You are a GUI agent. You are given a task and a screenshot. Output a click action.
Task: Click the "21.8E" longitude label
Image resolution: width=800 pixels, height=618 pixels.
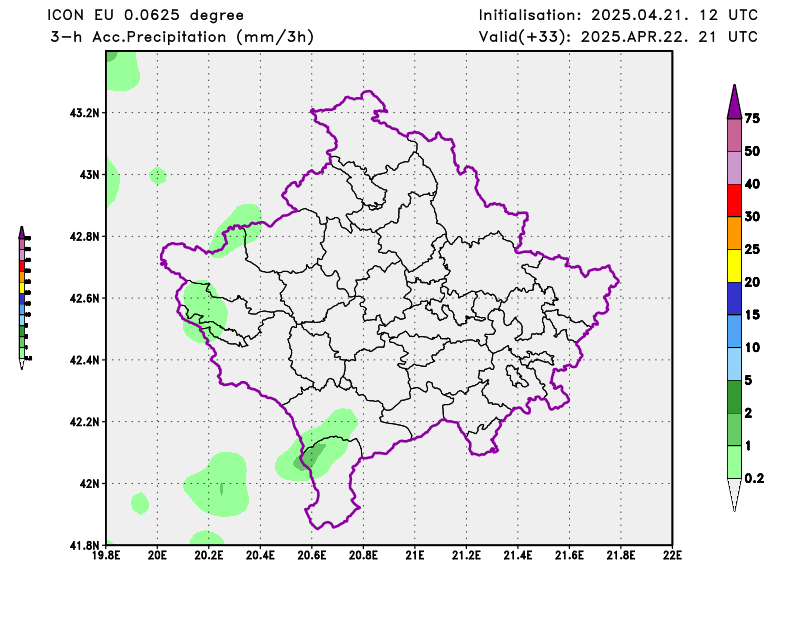[x=621, y=555]
